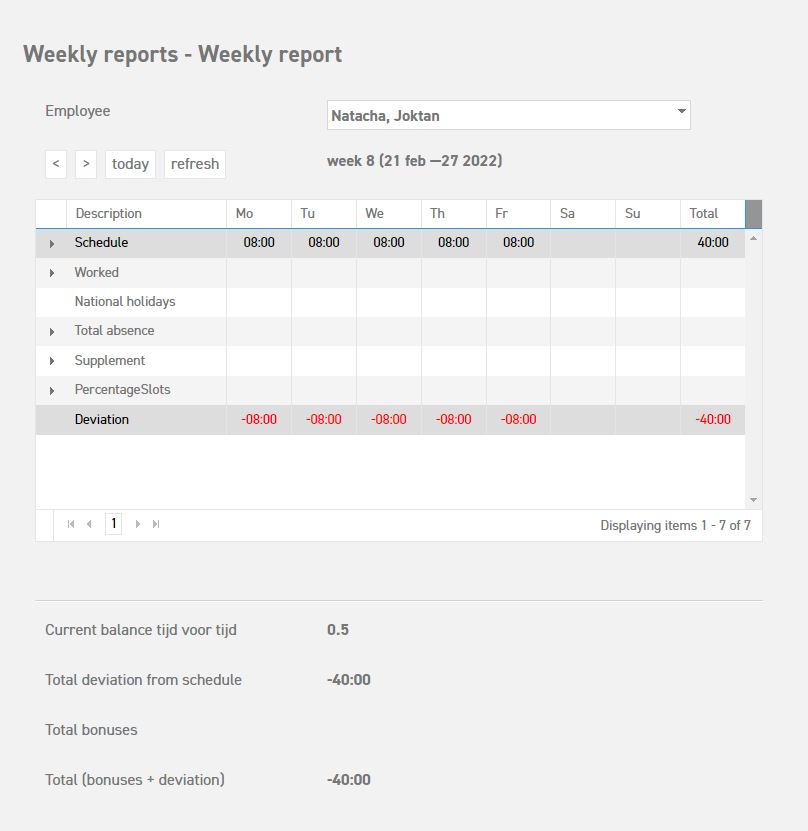Click the Fr column header

click(x=518, y=214)
